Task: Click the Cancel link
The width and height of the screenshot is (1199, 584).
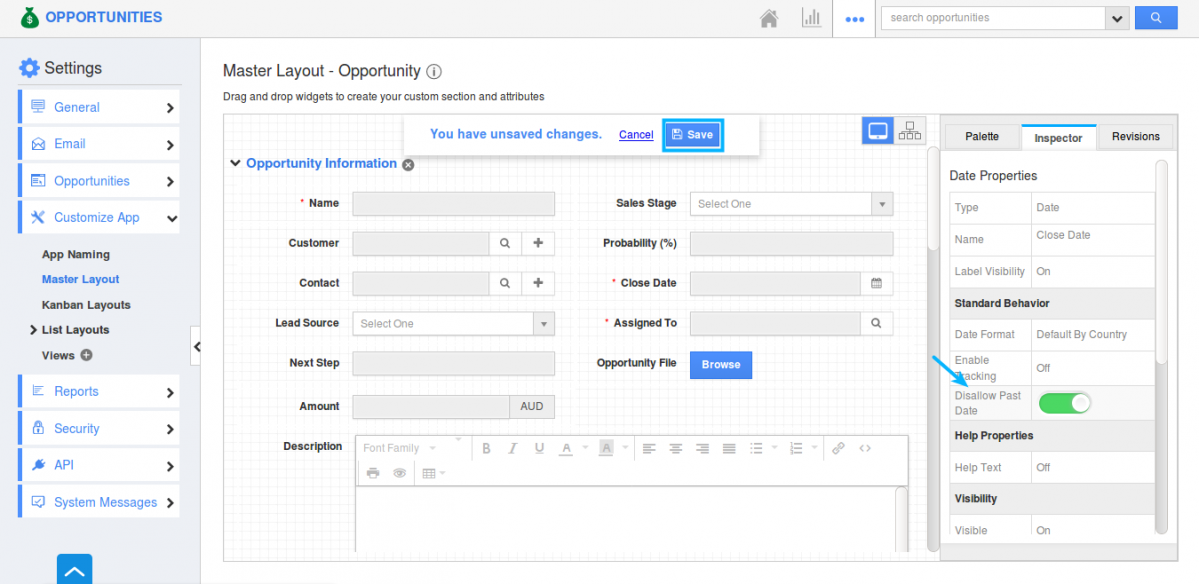Action: point(636,135)
